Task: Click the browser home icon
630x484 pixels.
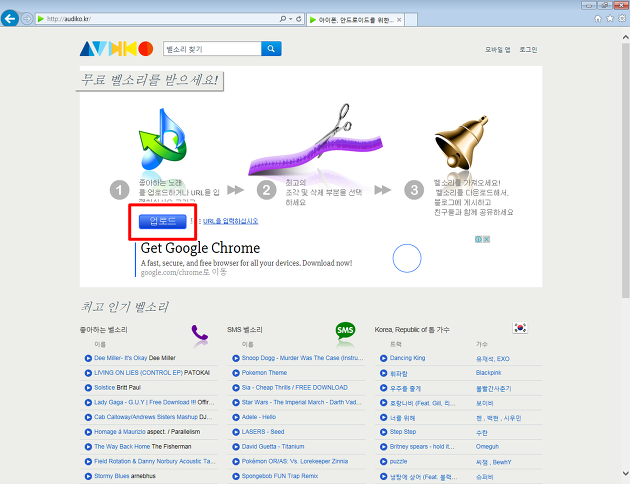Action: coord(598,18)
